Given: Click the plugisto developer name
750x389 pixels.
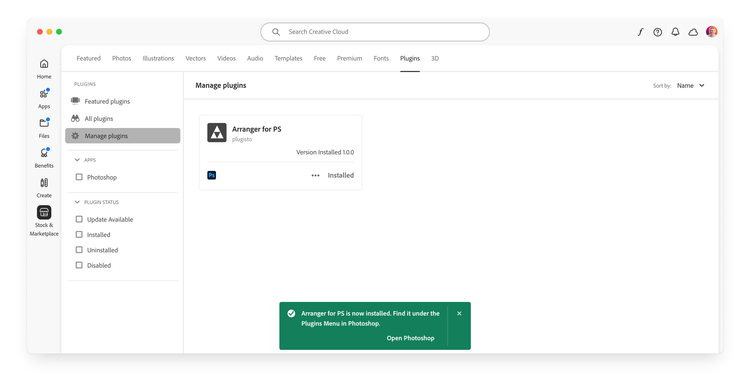Looking at the screenshot, I should point(242,139).
